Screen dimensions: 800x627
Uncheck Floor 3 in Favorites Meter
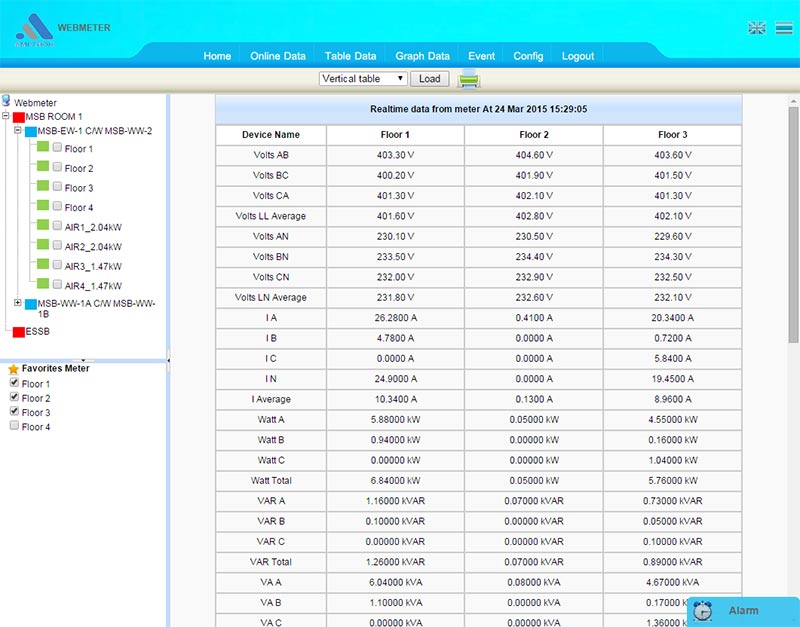pyautogui.click(x=14, y=411)
